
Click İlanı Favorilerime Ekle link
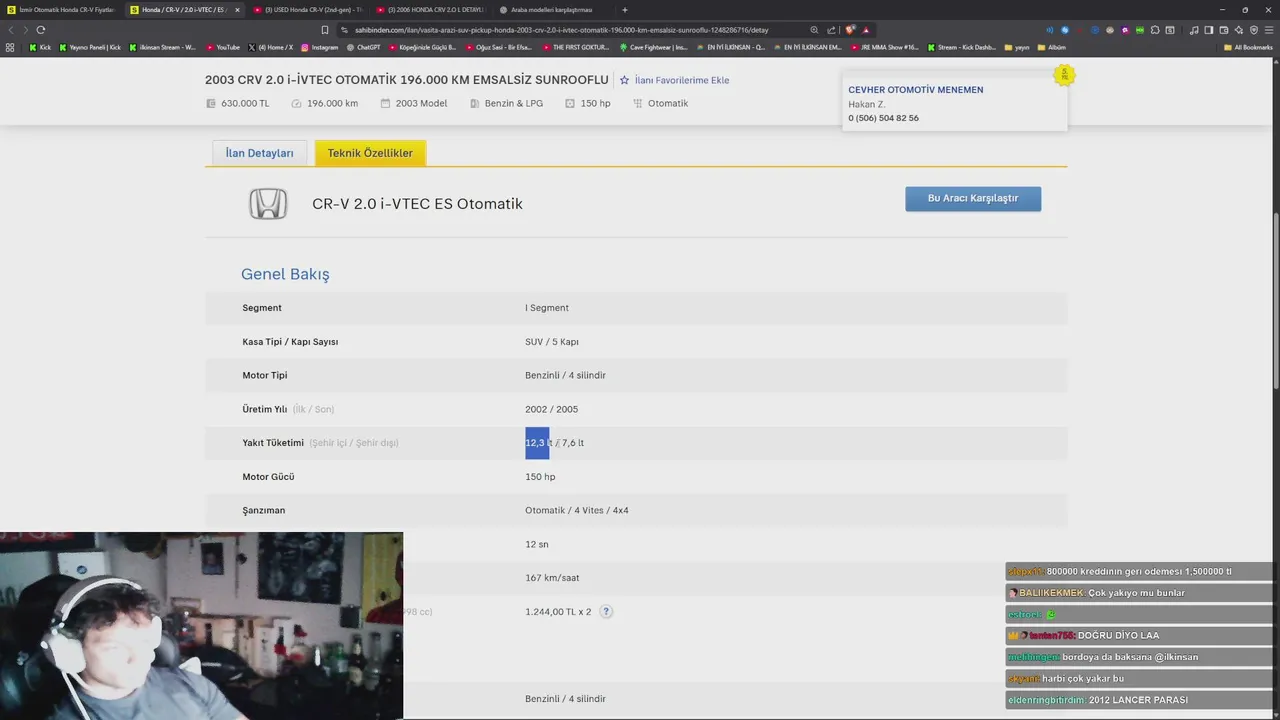(x=682, y=80)
